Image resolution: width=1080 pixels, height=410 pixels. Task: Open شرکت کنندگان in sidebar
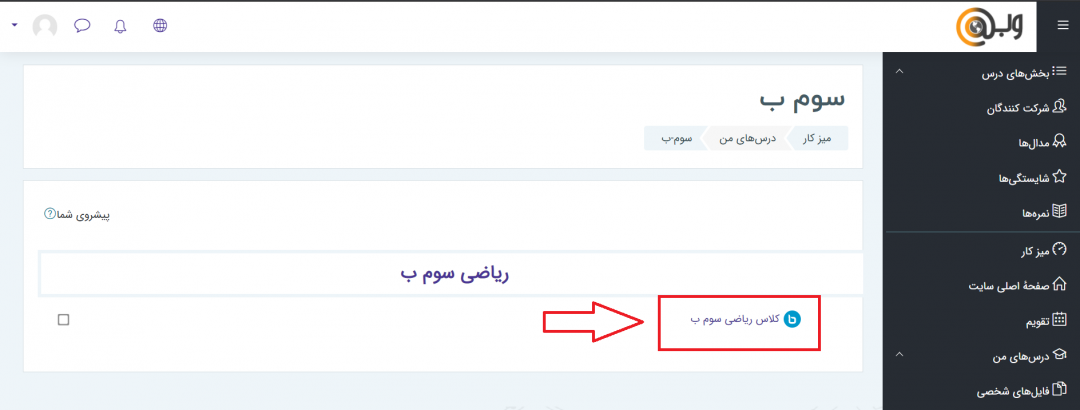point(1027,107)
